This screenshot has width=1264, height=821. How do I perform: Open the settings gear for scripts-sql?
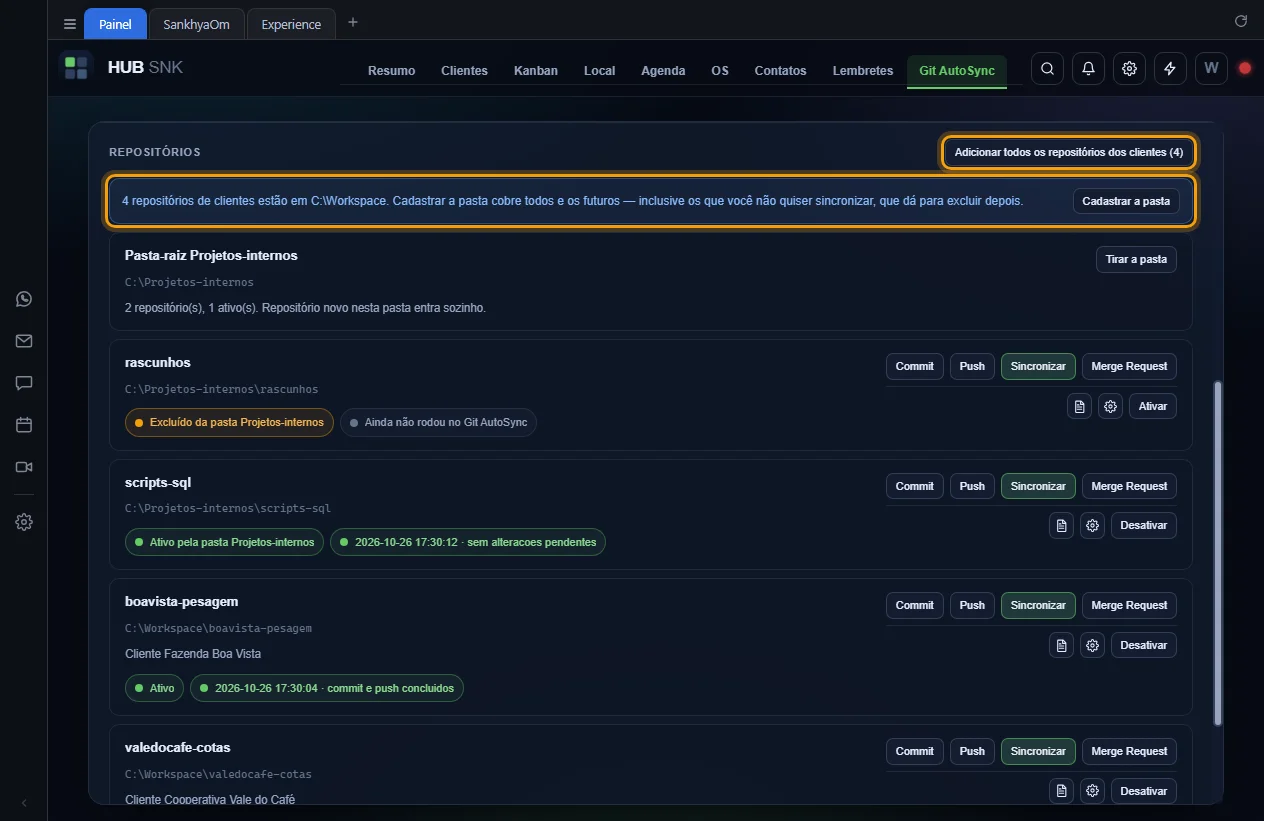pos(1092,525)
